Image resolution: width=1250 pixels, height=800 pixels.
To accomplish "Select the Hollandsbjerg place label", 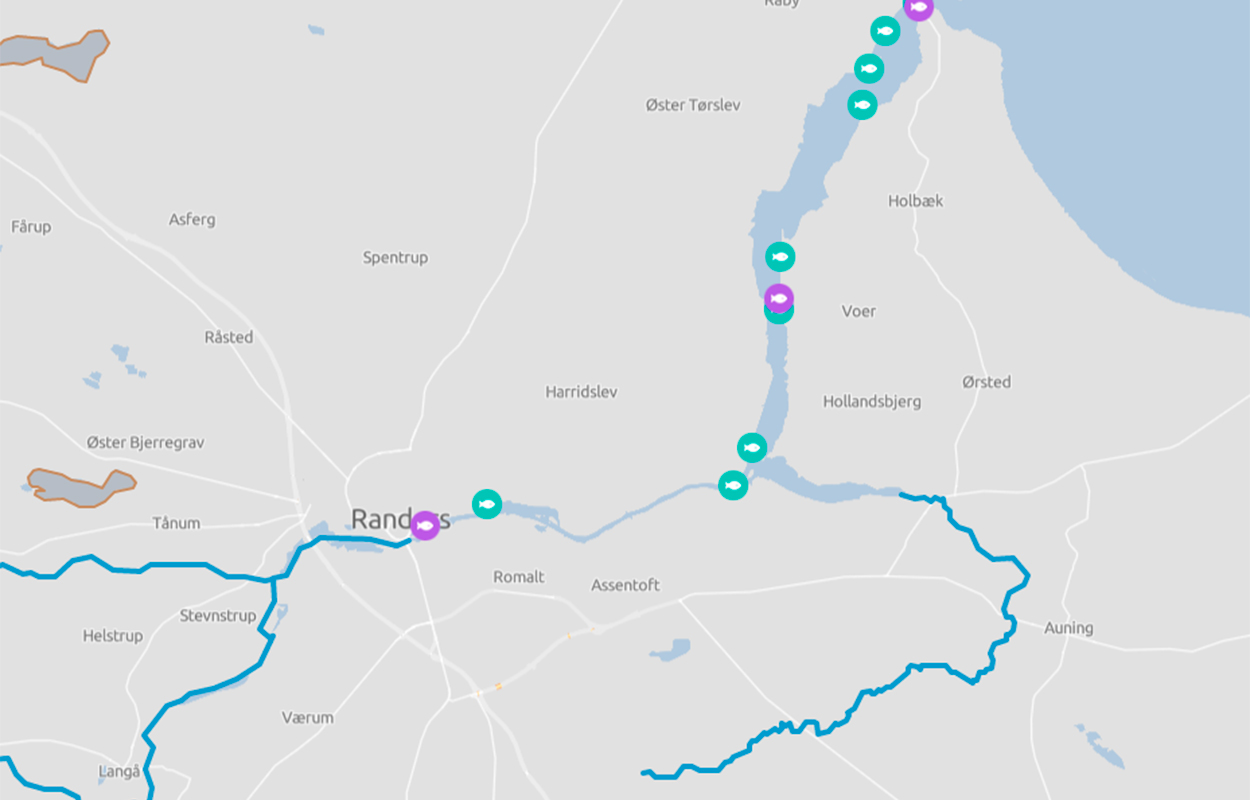I will (x=872, y=402).
